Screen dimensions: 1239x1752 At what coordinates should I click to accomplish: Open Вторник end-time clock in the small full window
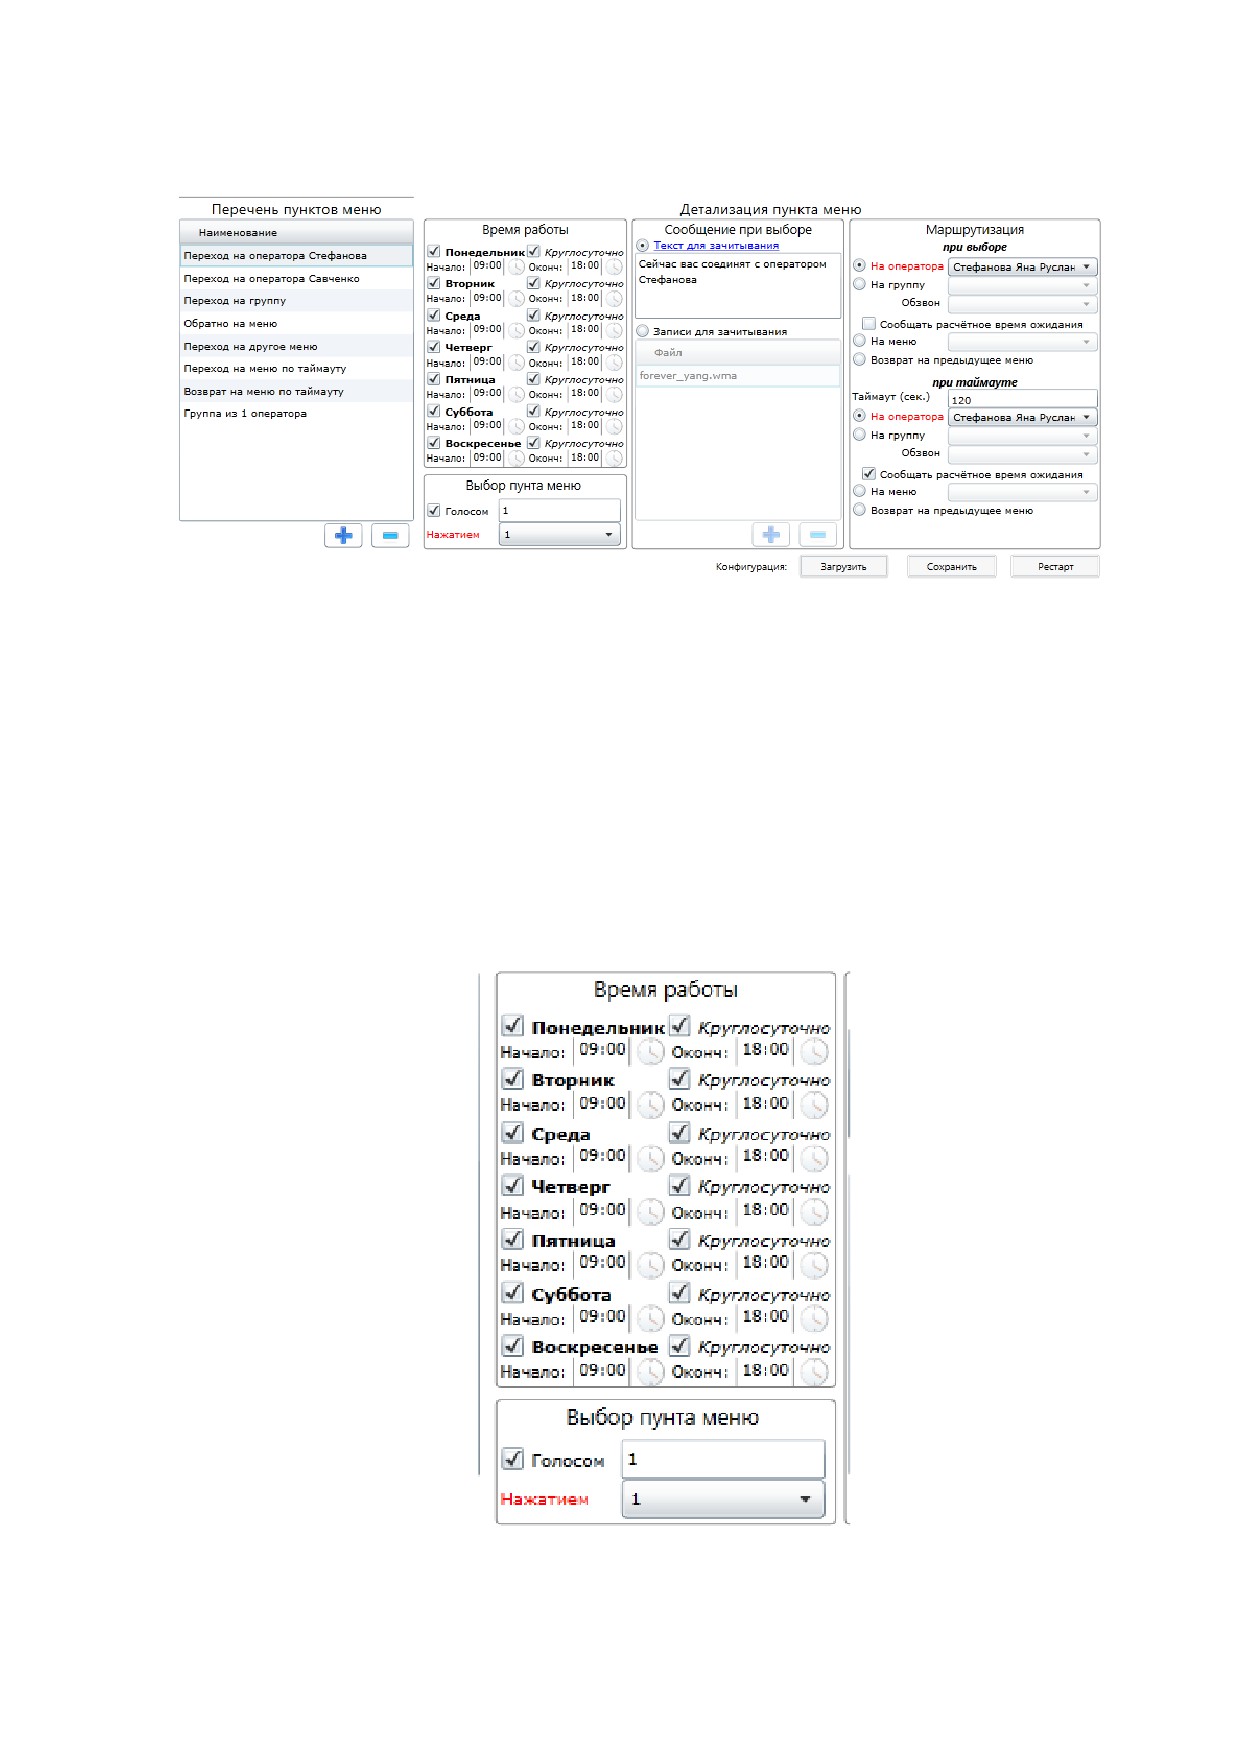point(614,299)
